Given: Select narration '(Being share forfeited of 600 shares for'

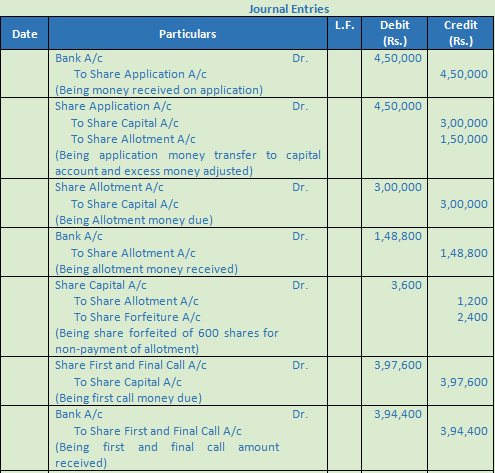Looking at the screenshot, I should point(167,333).
